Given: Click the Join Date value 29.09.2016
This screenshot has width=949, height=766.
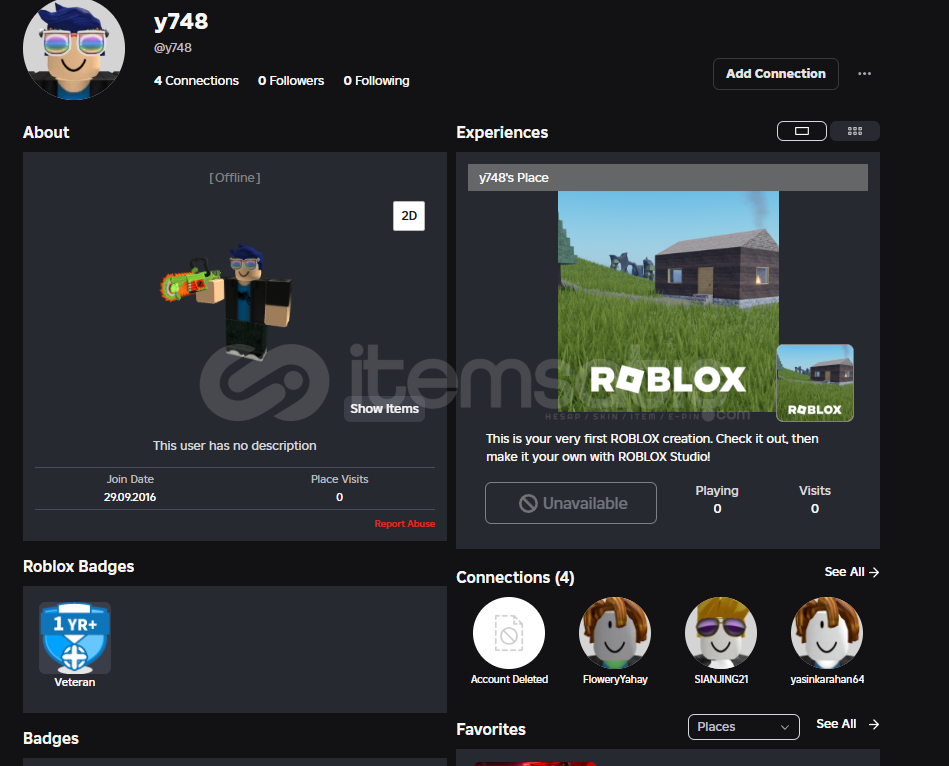Looking at the screenshot, I should (130, 497).
